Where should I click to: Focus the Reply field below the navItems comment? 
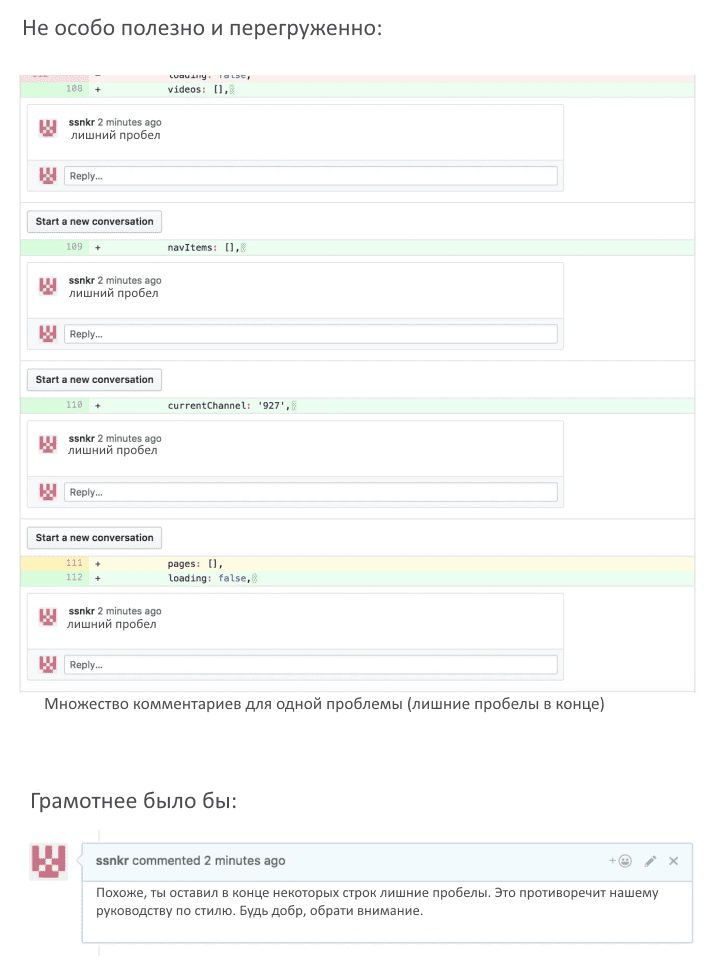[310, 334]
